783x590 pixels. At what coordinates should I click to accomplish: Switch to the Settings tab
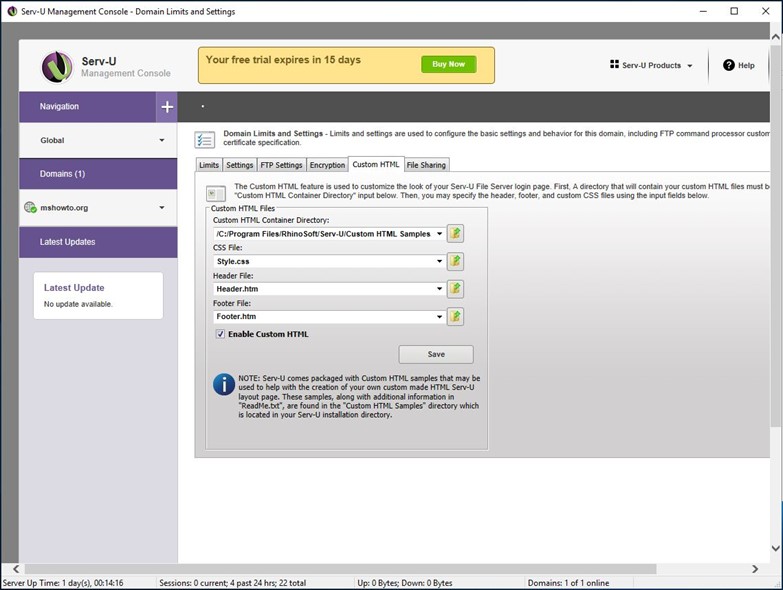(240, 165)
